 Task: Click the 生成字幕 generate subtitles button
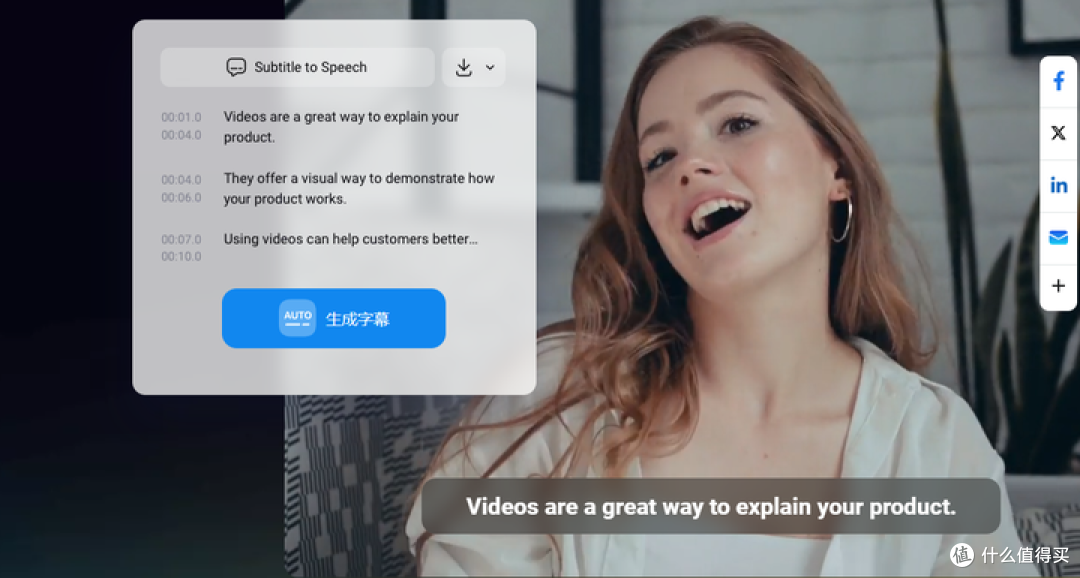point(333,318)
